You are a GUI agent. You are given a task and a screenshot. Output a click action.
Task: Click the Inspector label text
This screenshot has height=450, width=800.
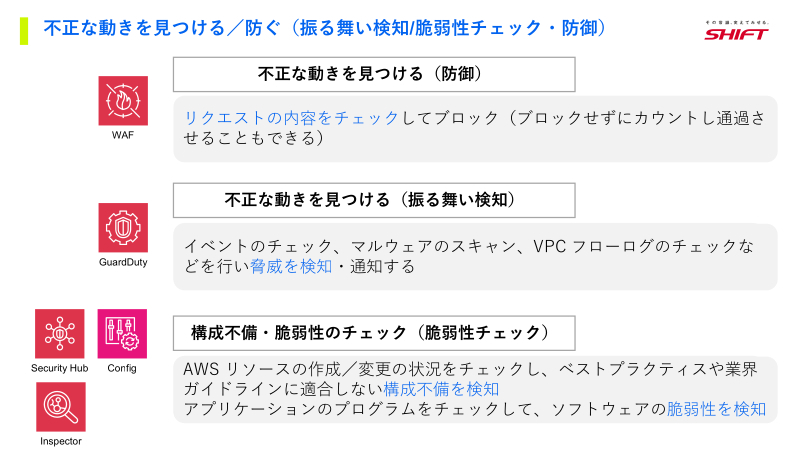(61, 441)
